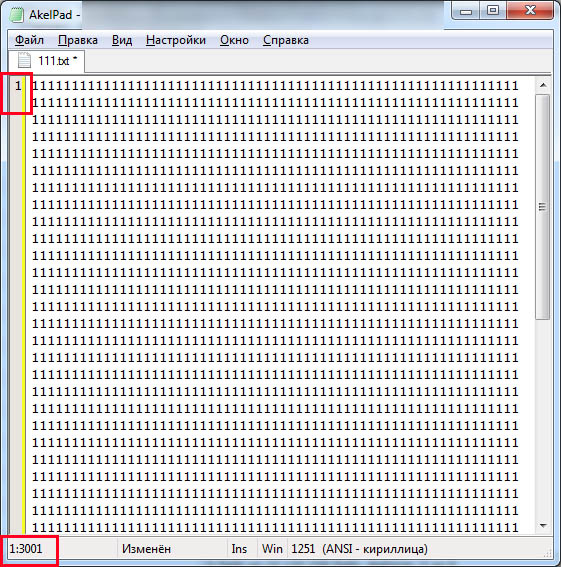Screen dimensions: 561x567
Task: Click the scroll up arrow
Action: 543,85
